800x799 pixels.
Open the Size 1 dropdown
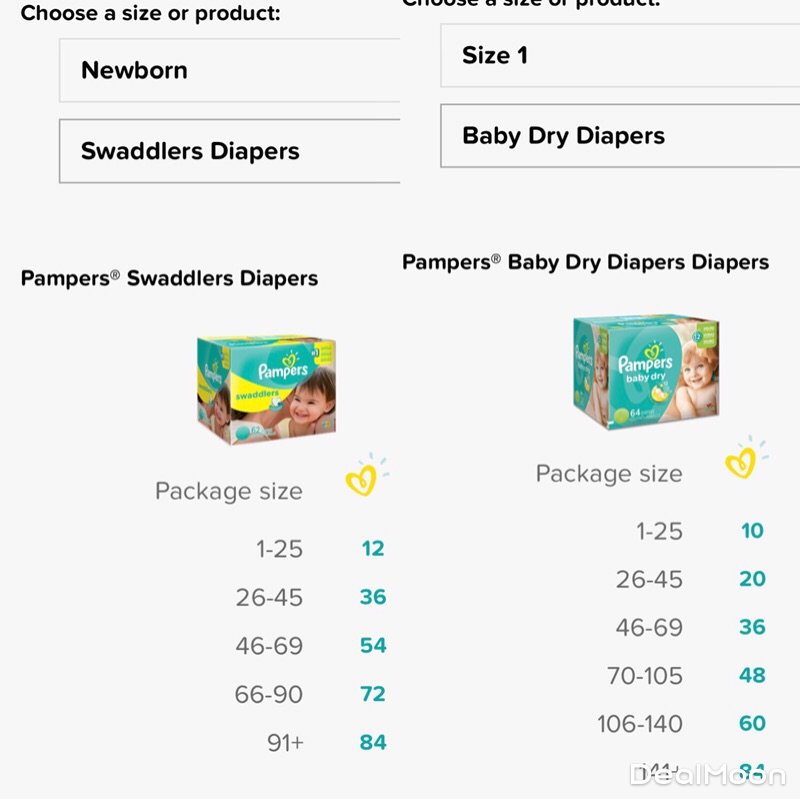click(x=620, y=56)
